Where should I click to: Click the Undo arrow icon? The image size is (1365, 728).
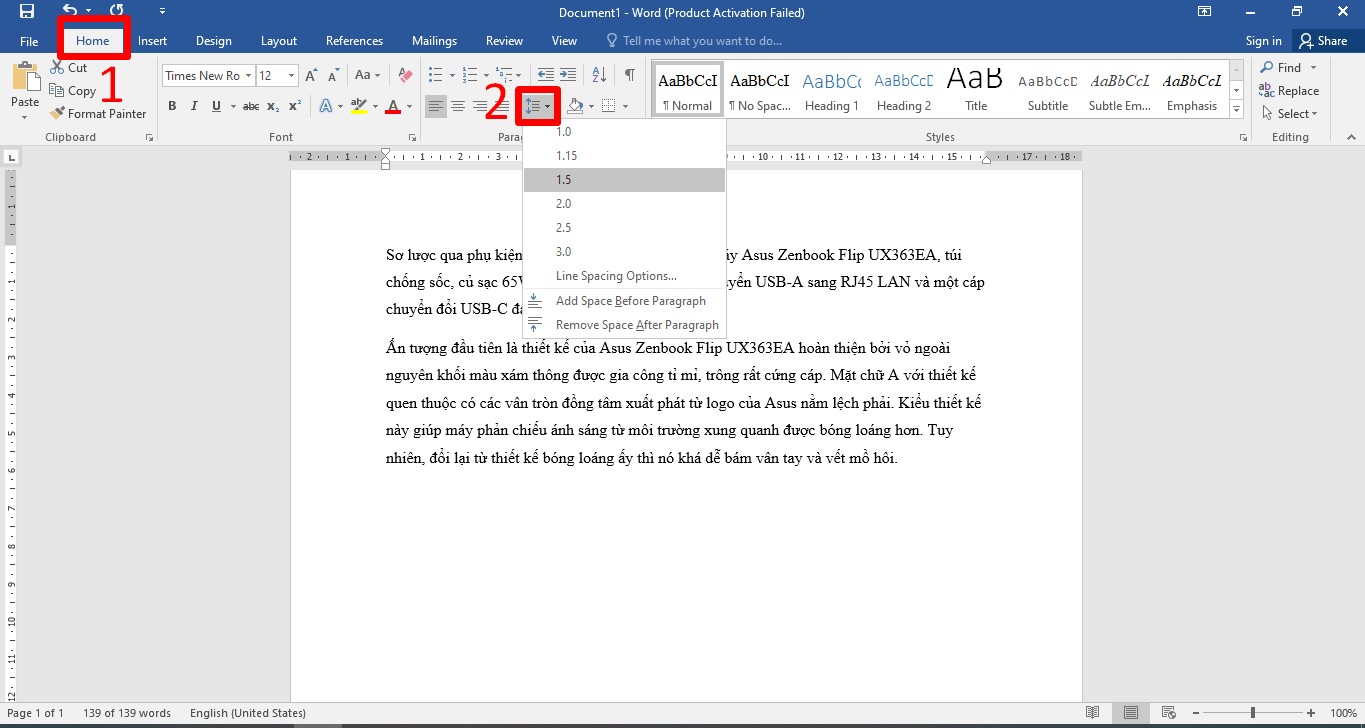70,12
